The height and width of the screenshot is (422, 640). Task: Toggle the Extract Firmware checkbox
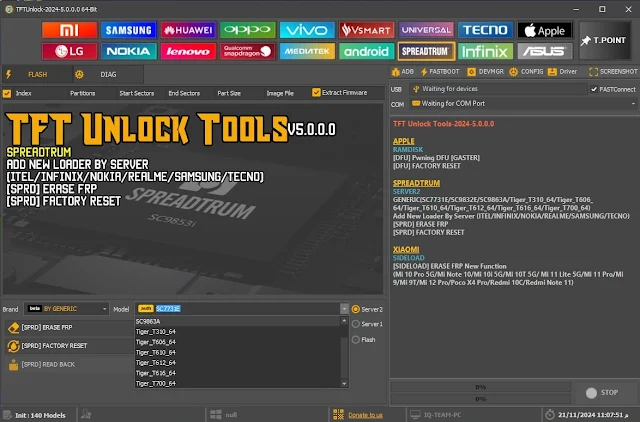316,93
